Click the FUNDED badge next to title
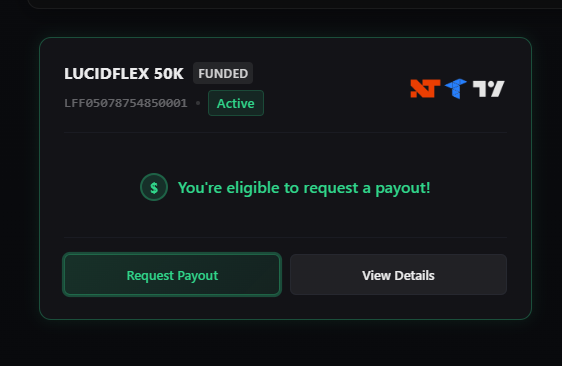 tap(223, 73)
